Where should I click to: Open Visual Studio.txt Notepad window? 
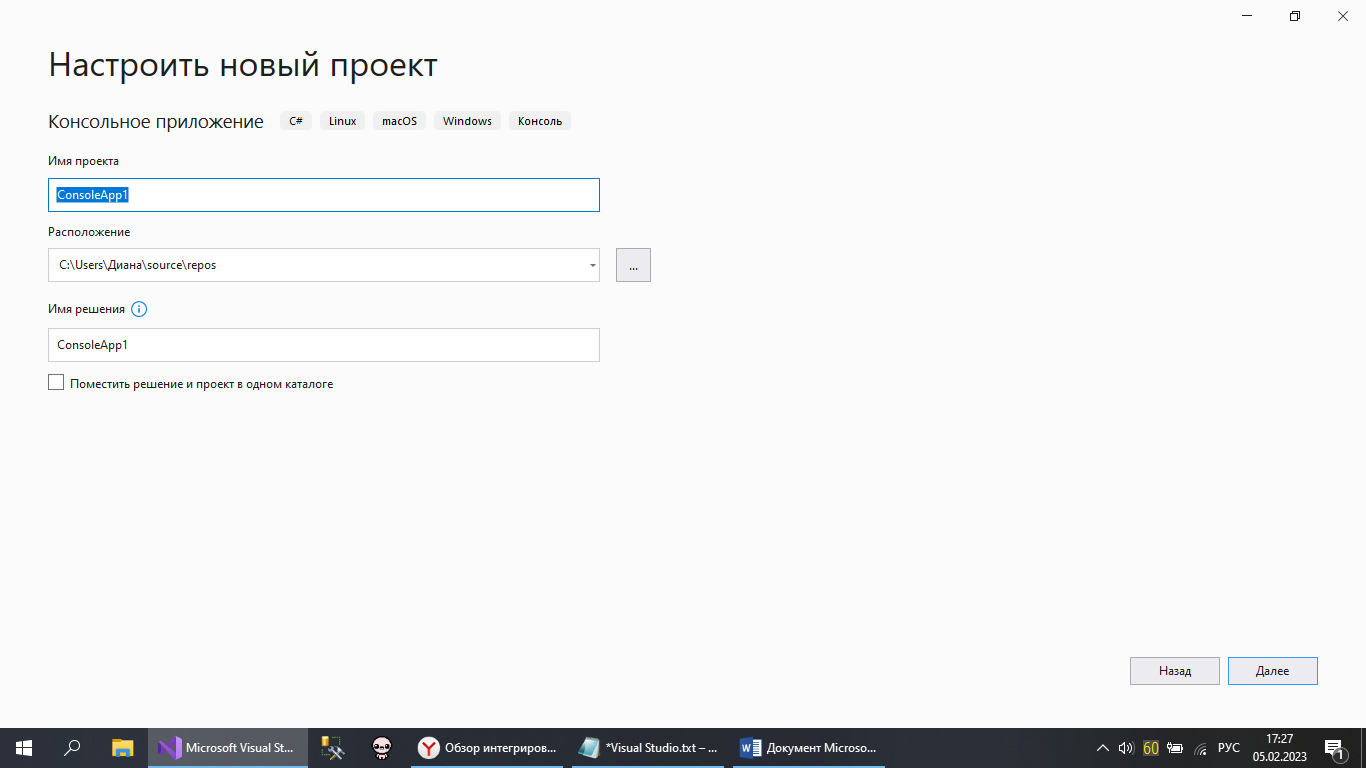(x=649, y=747)
